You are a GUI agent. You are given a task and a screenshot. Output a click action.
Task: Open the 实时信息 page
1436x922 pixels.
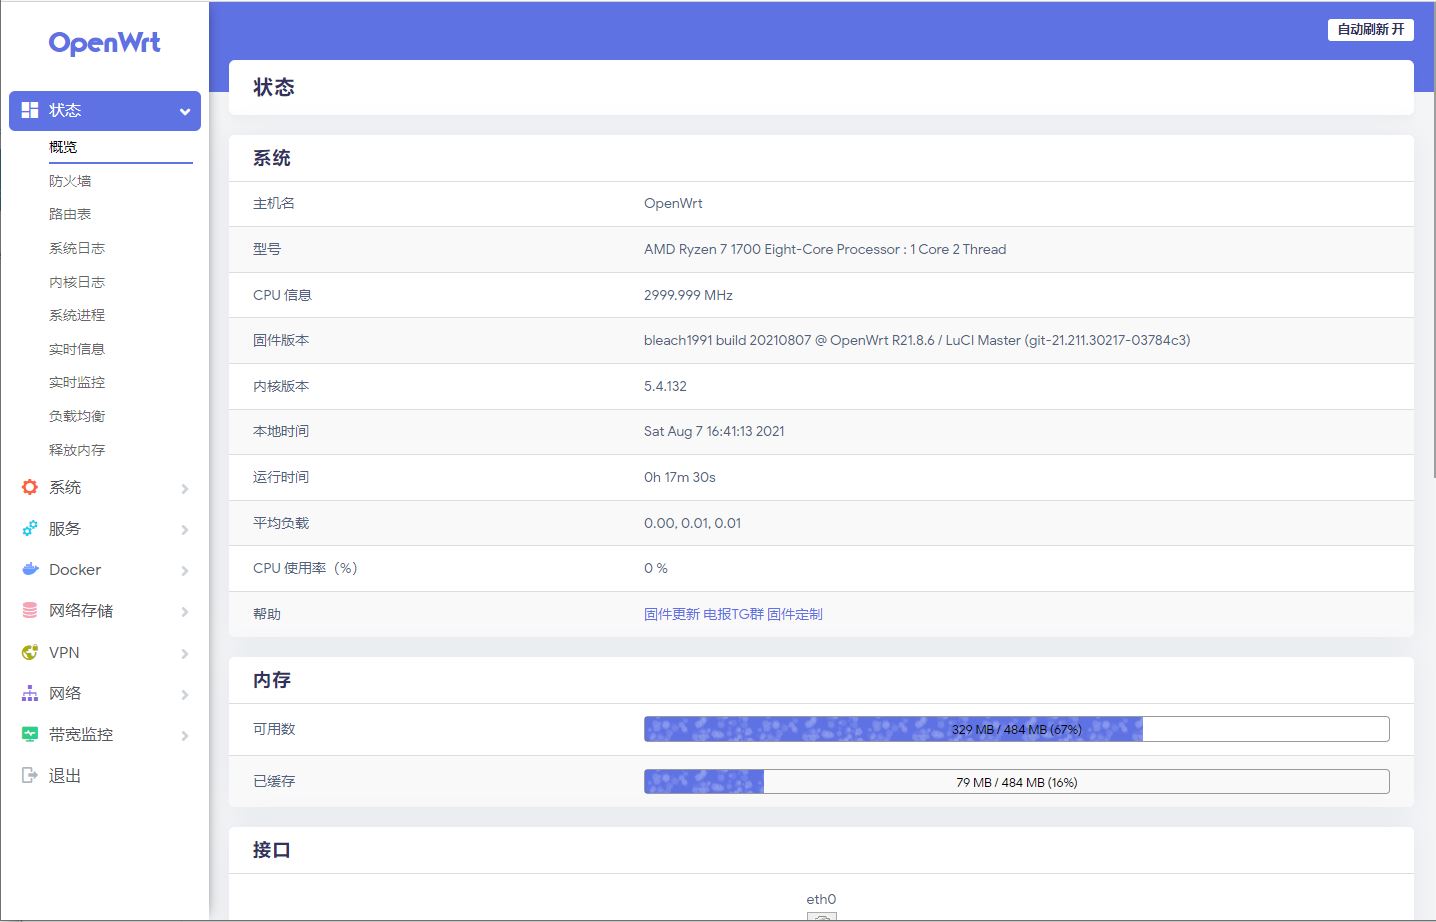pos(77,349)
